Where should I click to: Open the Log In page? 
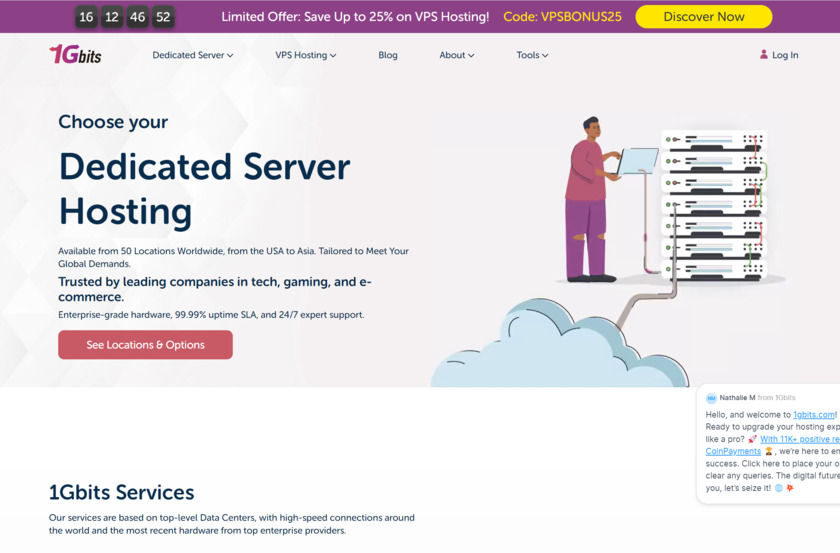pos(785,55)
